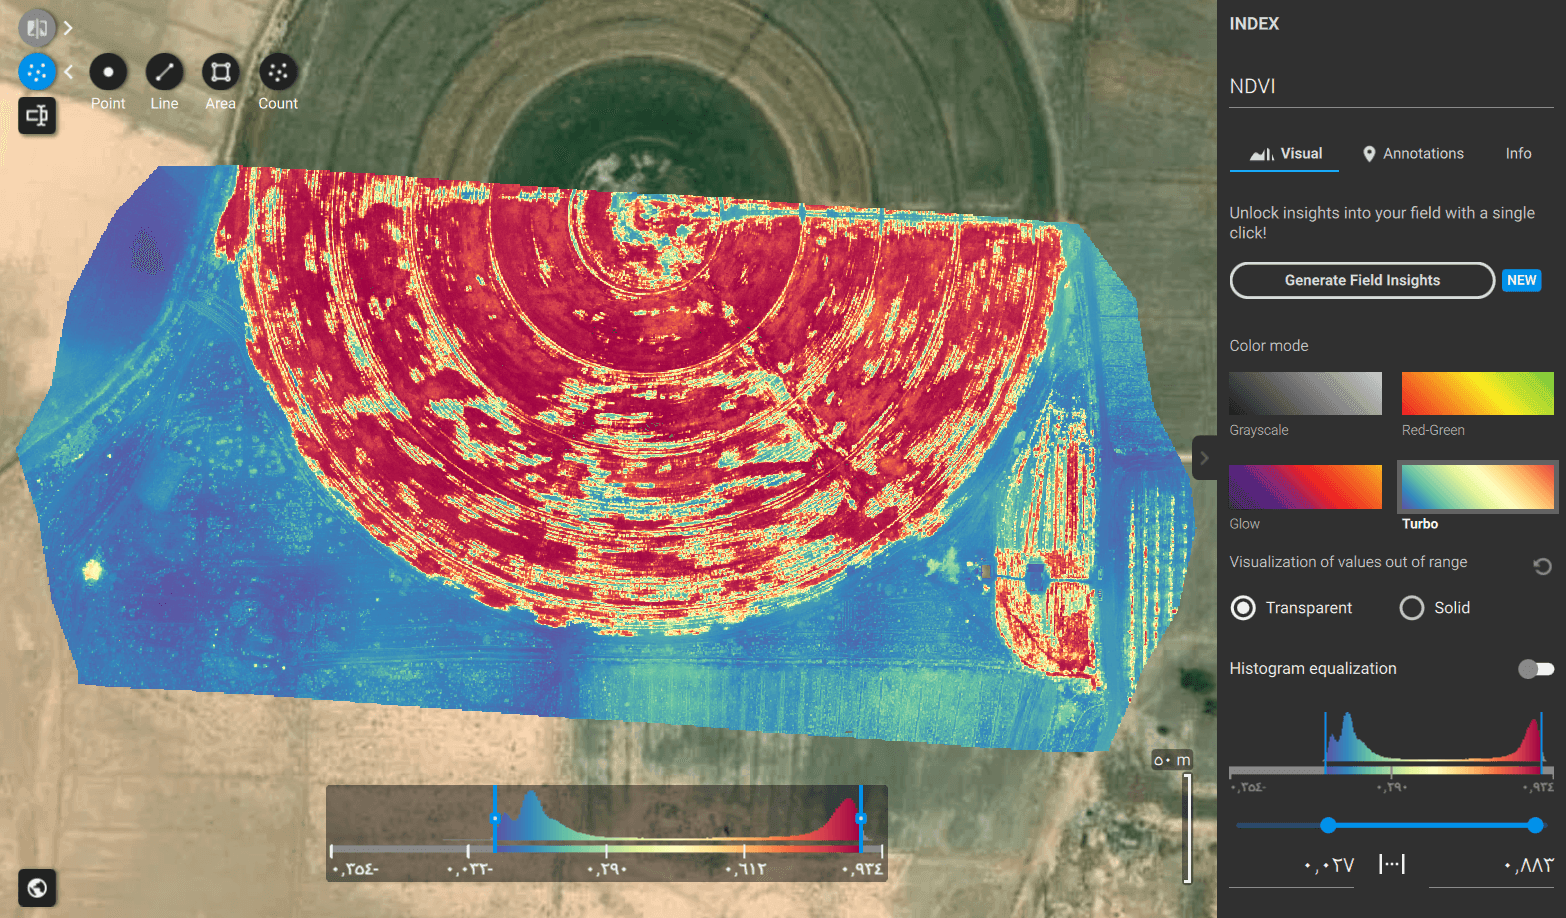Switch to the Annotations tab

tap(1413, 153)
